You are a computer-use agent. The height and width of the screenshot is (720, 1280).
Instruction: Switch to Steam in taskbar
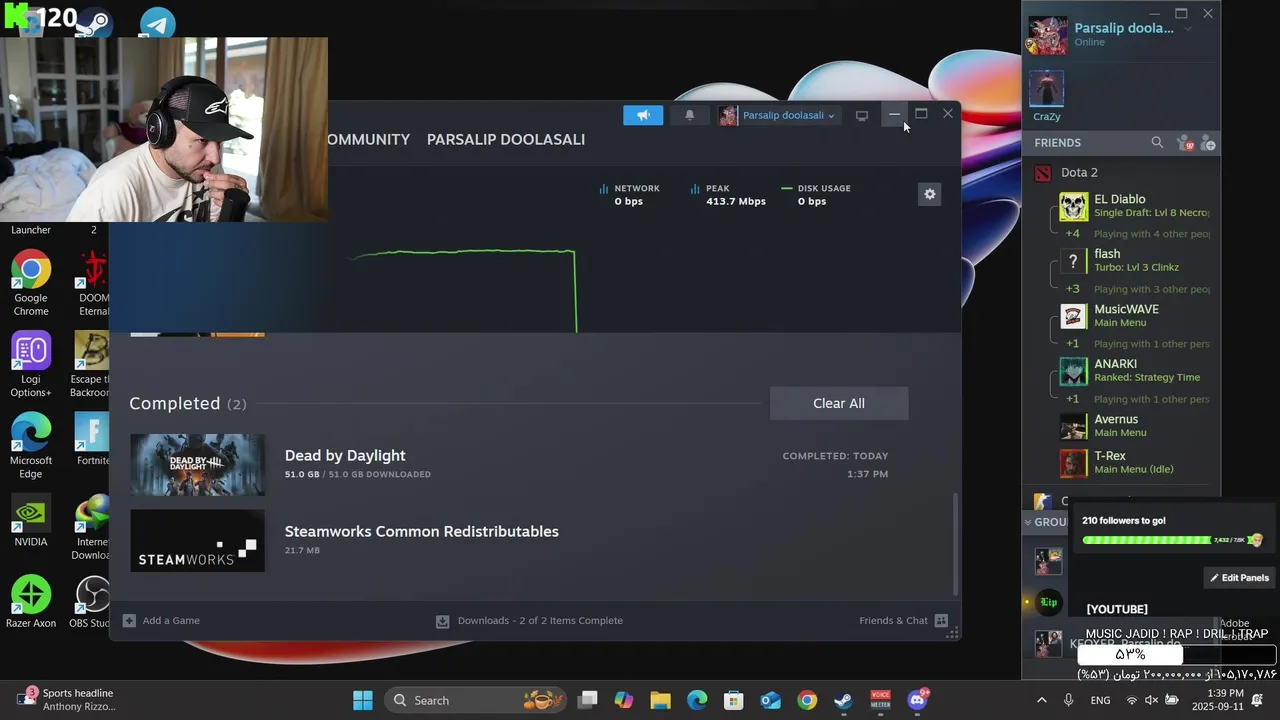843,700
